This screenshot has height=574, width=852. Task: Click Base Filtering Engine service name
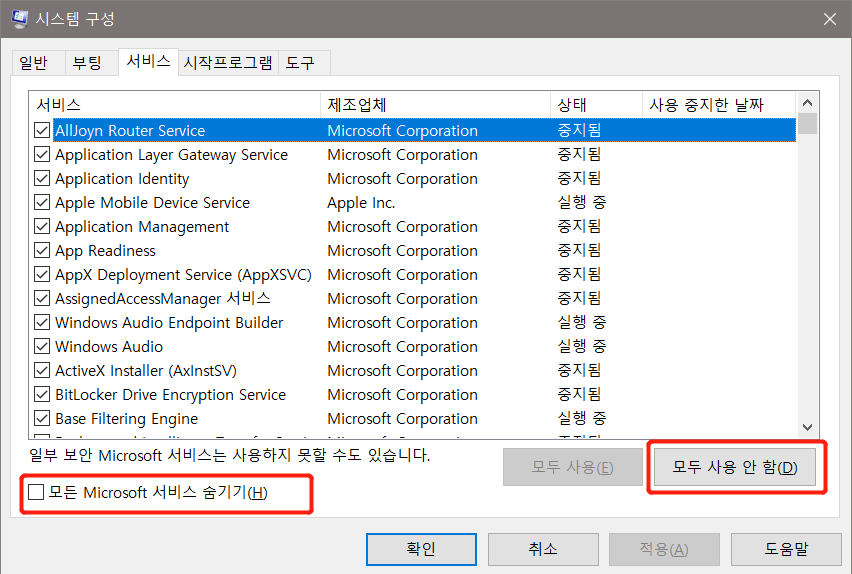coord(126,419)
